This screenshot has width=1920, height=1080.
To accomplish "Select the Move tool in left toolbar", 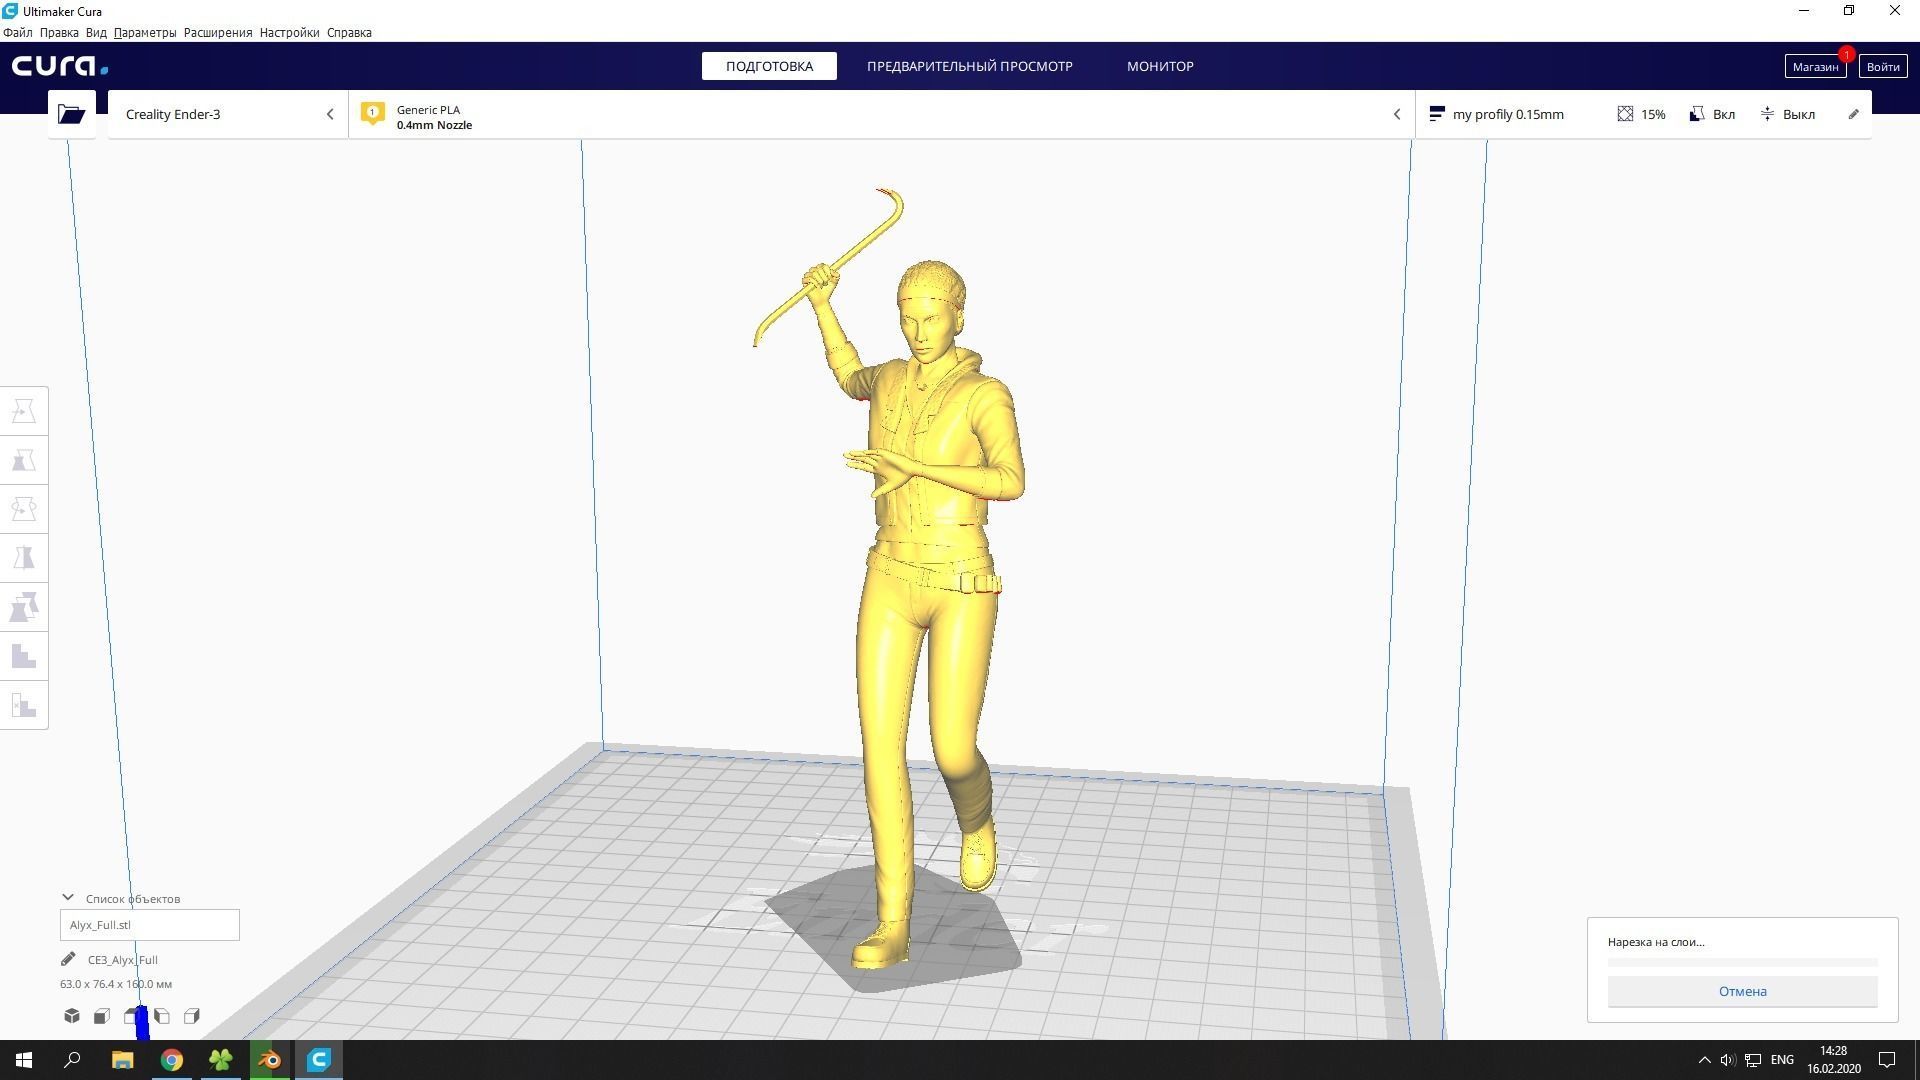I will click(24, 411).
